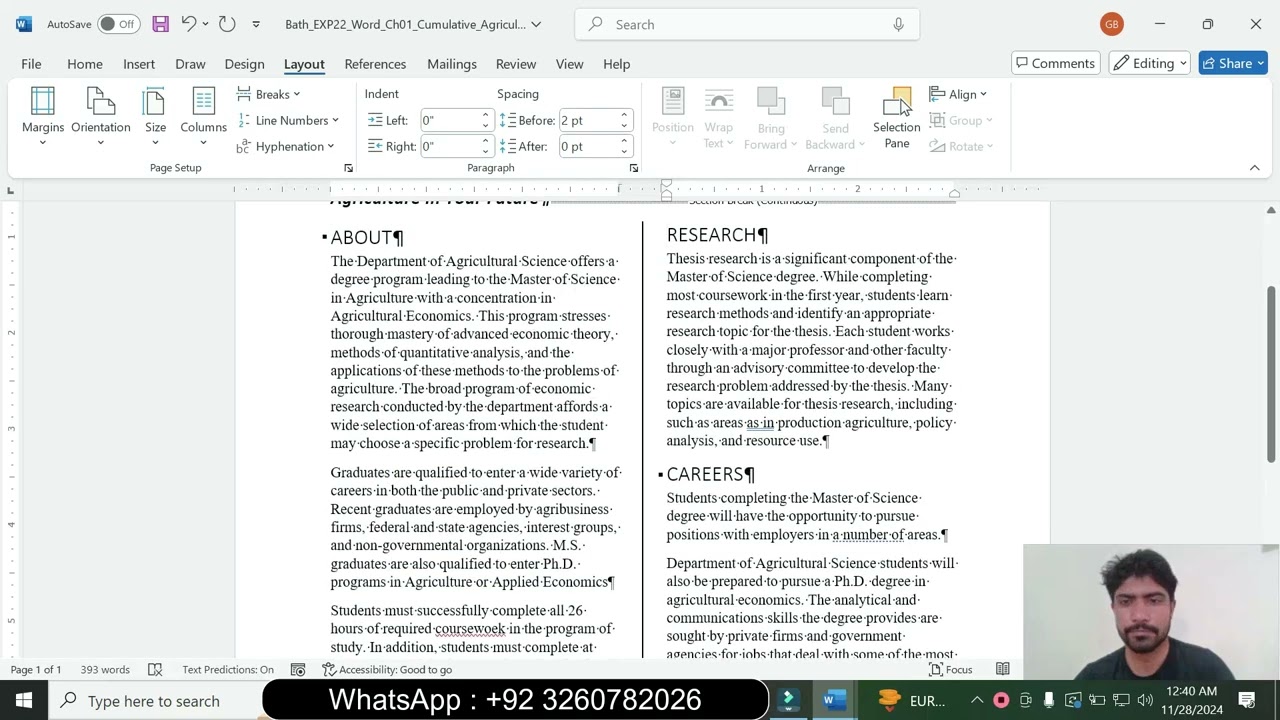The image size is (1280, 720).
Task: Open the Selection Pane
Action: click(x=897, y=116)
